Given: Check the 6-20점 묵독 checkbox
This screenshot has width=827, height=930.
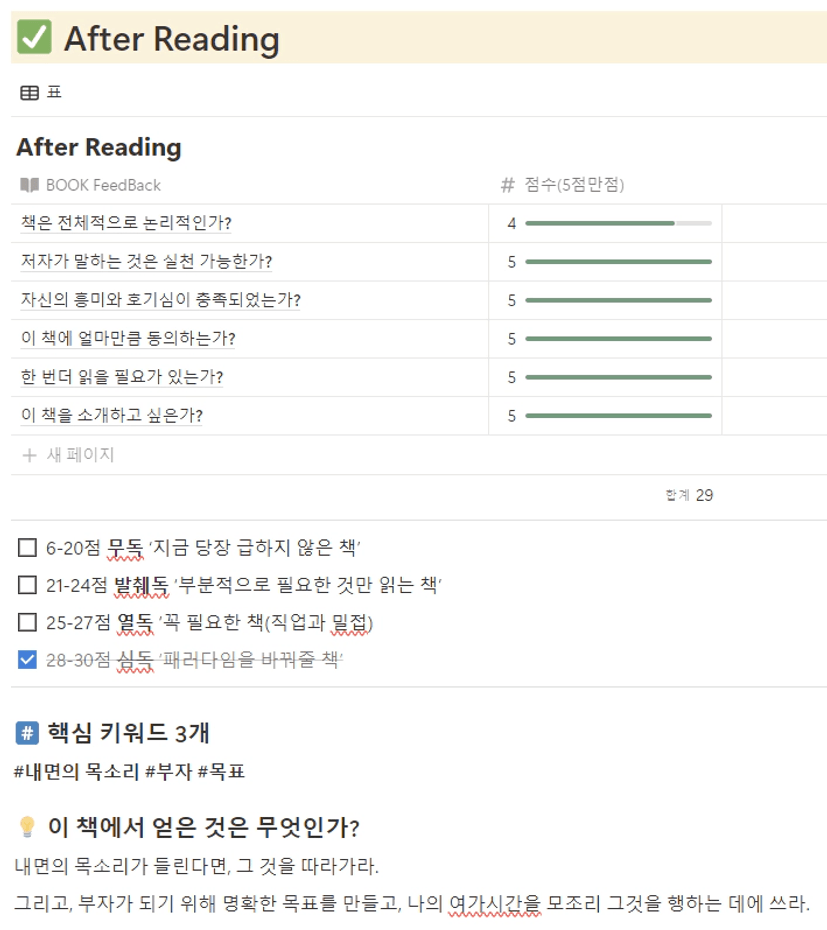Looking at the screenshot, I should pyautogui.click(x=27, y=547).
